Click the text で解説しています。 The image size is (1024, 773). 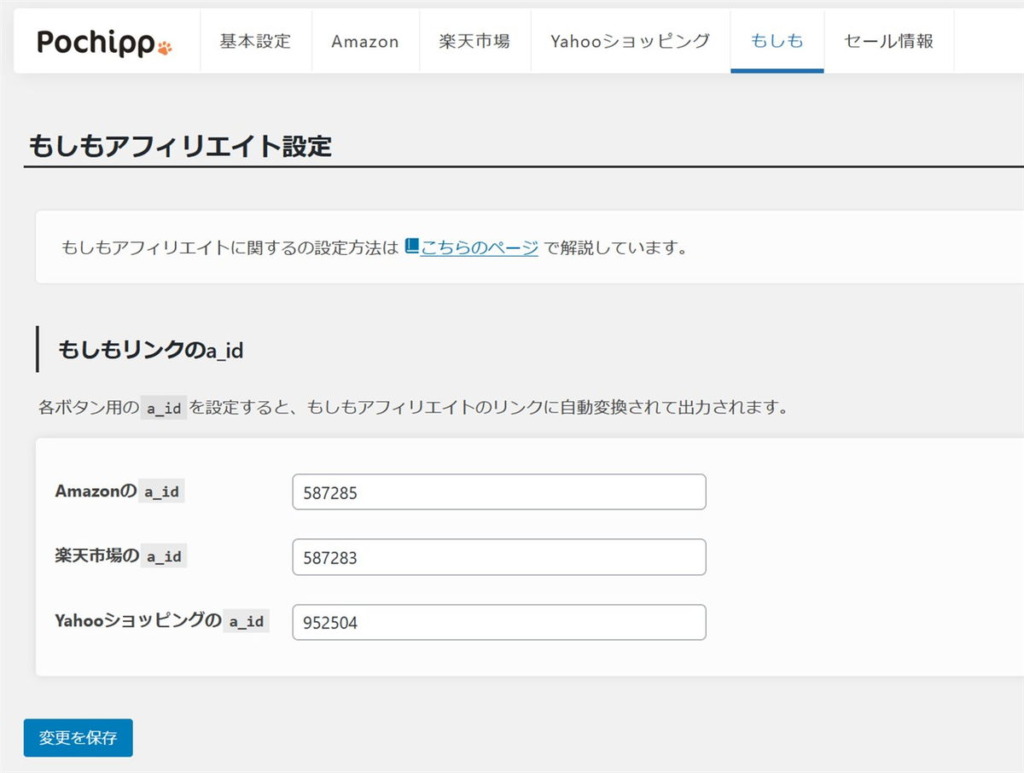pos(615,247)
